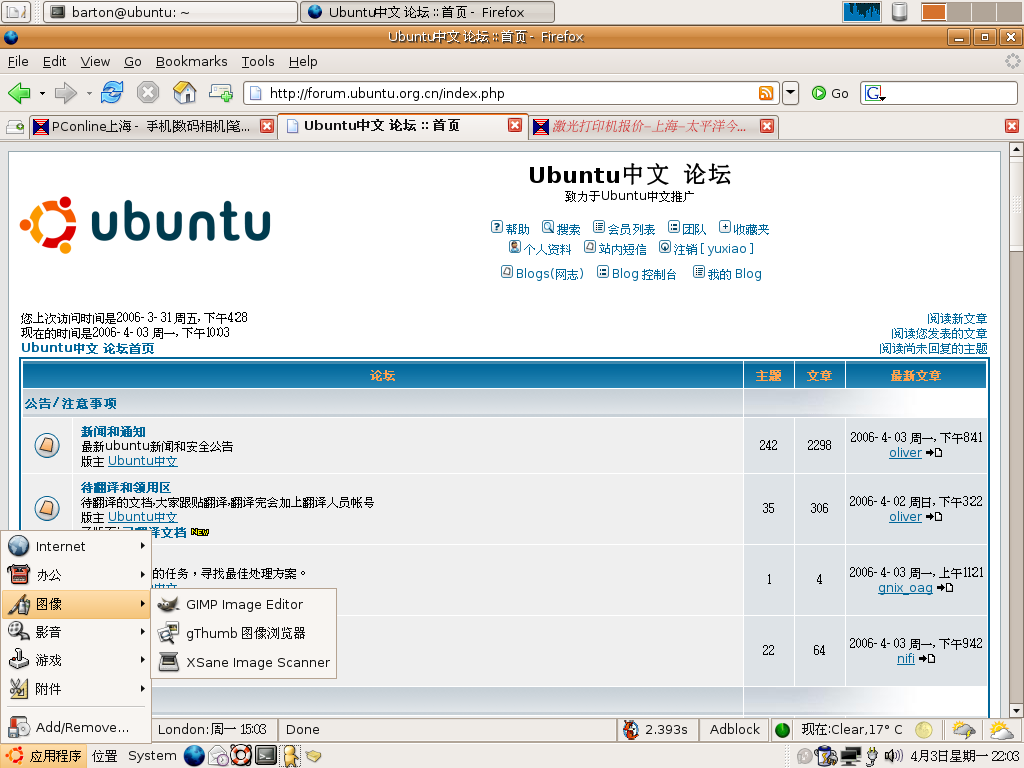The image size is (1024, 768).
Task: Click the Stop loading icon
Action: pos(148,93)
